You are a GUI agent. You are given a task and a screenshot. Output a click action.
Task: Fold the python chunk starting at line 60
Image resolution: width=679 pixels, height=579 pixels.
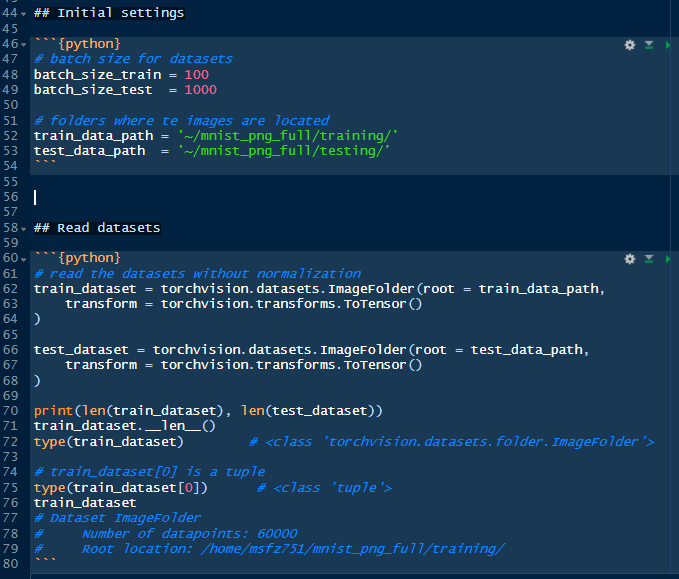tap(24, 259)
